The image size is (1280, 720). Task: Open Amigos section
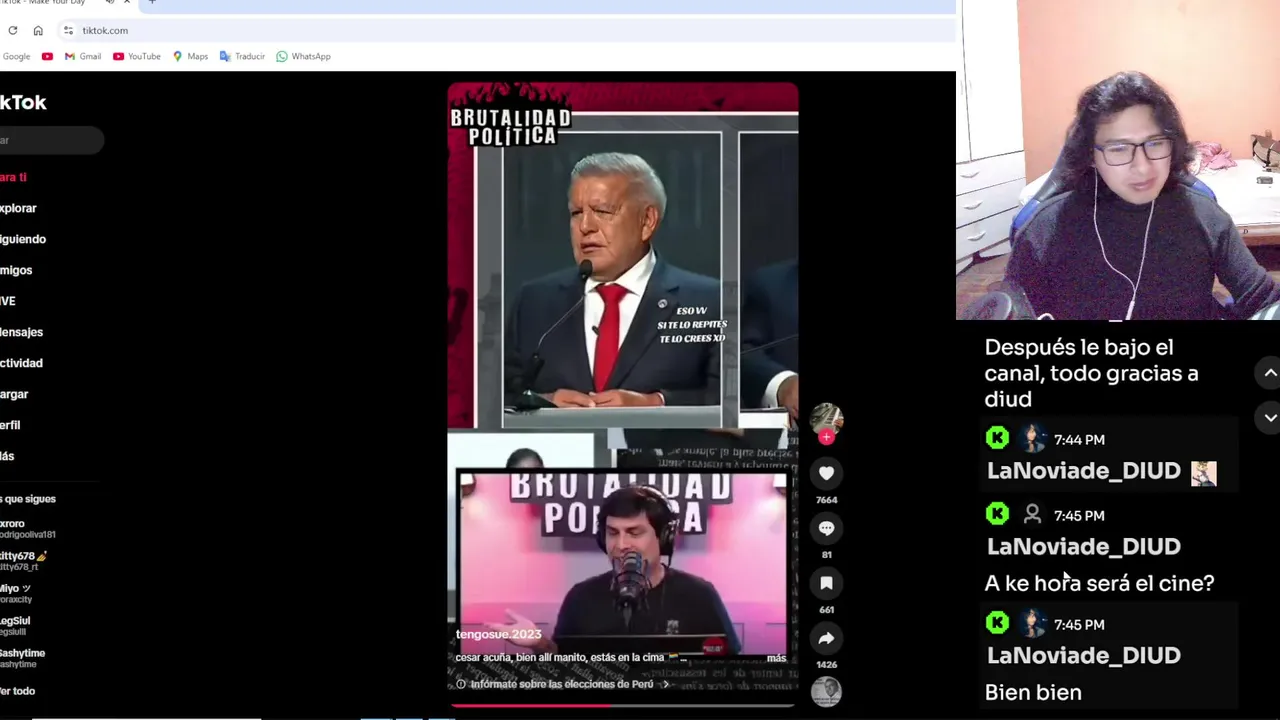[16, 270]
